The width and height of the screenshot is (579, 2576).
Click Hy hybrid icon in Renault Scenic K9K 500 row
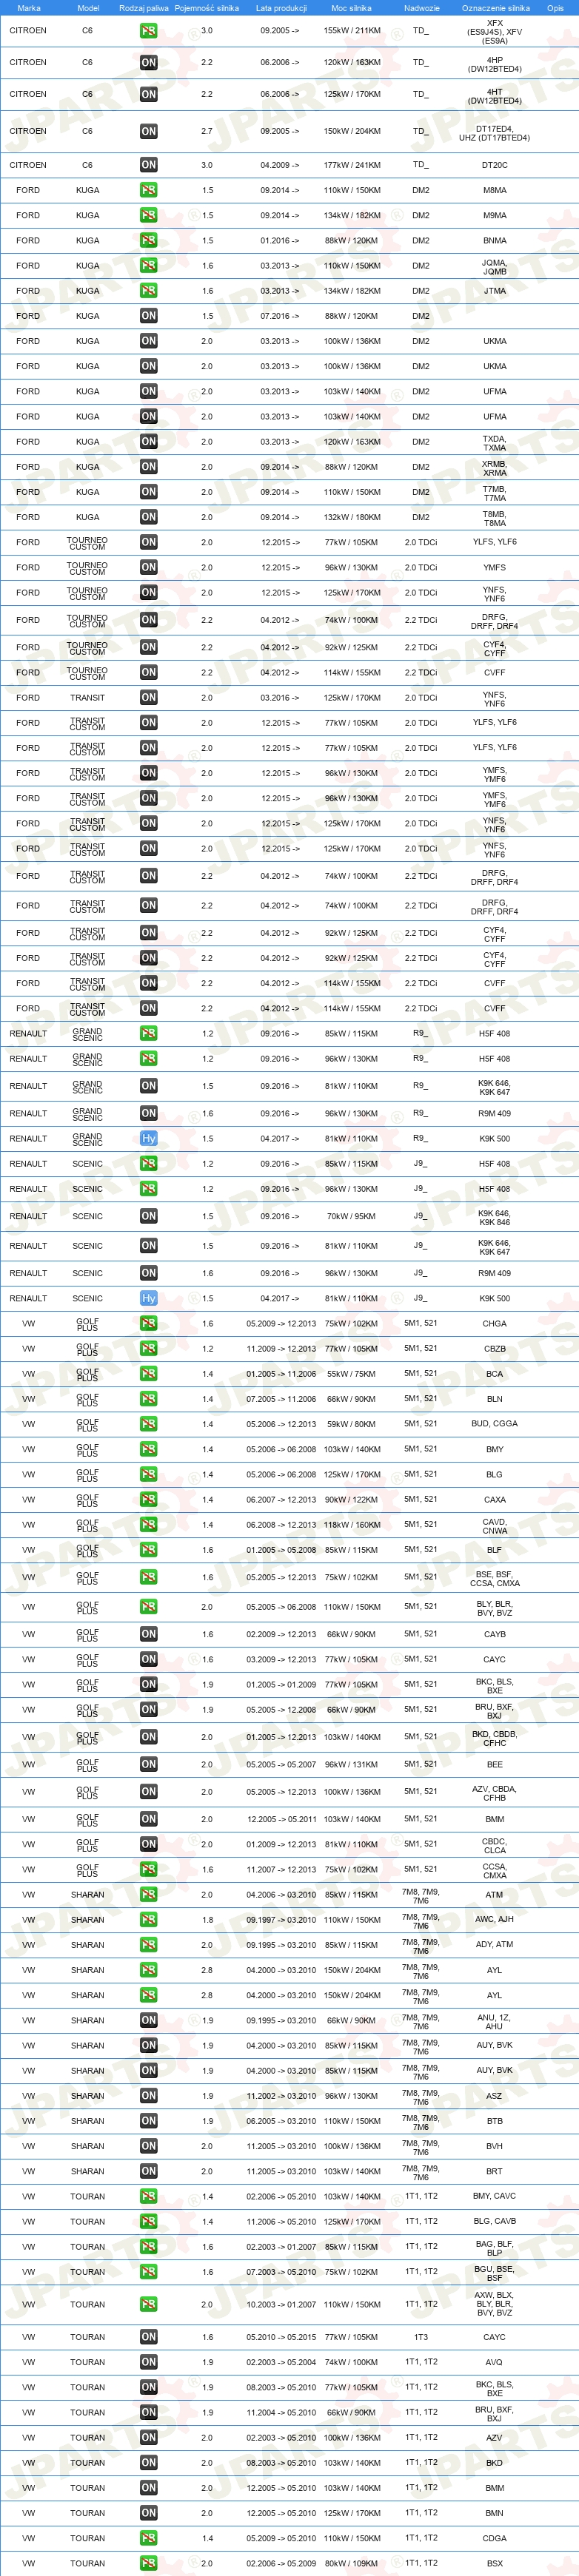(x=148, y=1299)
